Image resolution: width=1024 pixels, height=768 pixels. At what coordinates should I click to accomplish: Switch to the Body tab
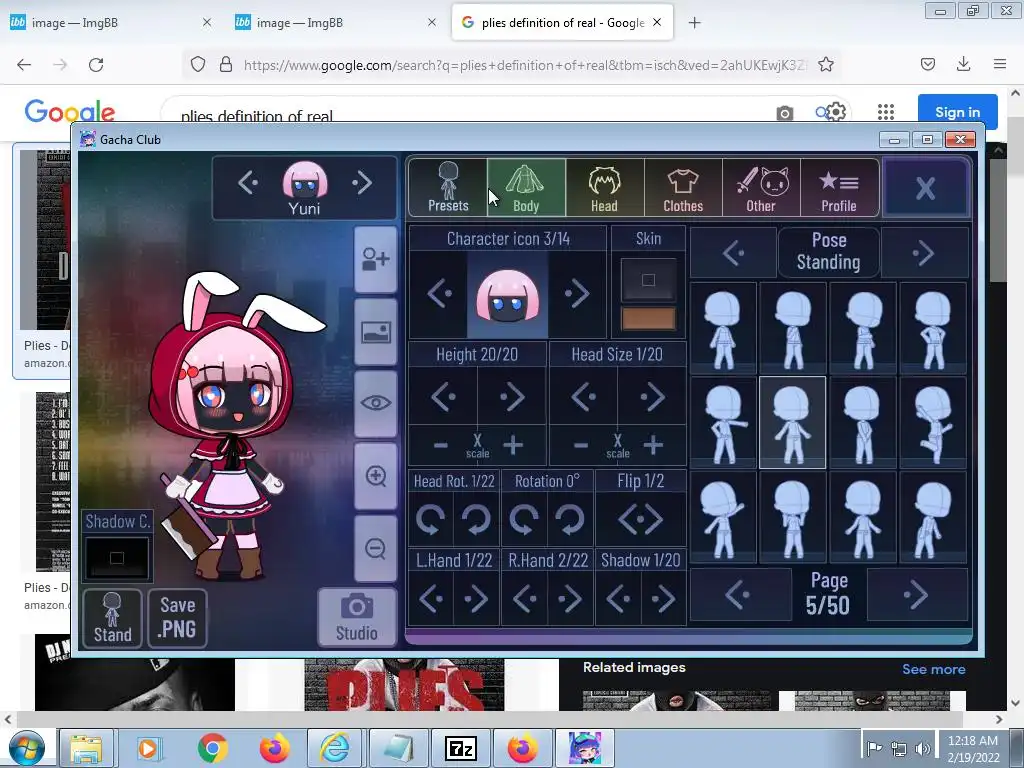(x=526, y=187)
